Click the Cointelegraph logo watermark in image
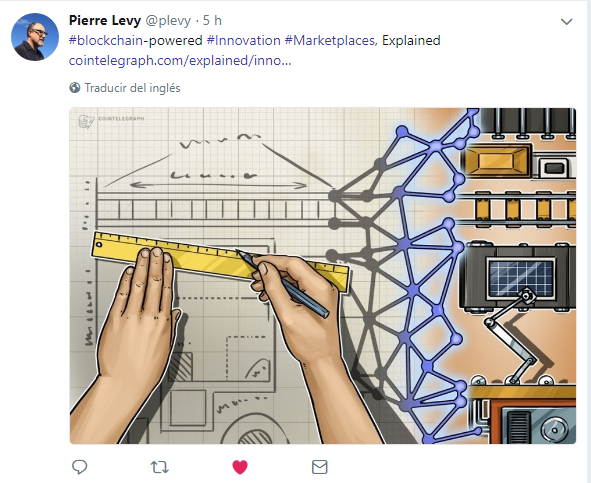 coord(112,121)
